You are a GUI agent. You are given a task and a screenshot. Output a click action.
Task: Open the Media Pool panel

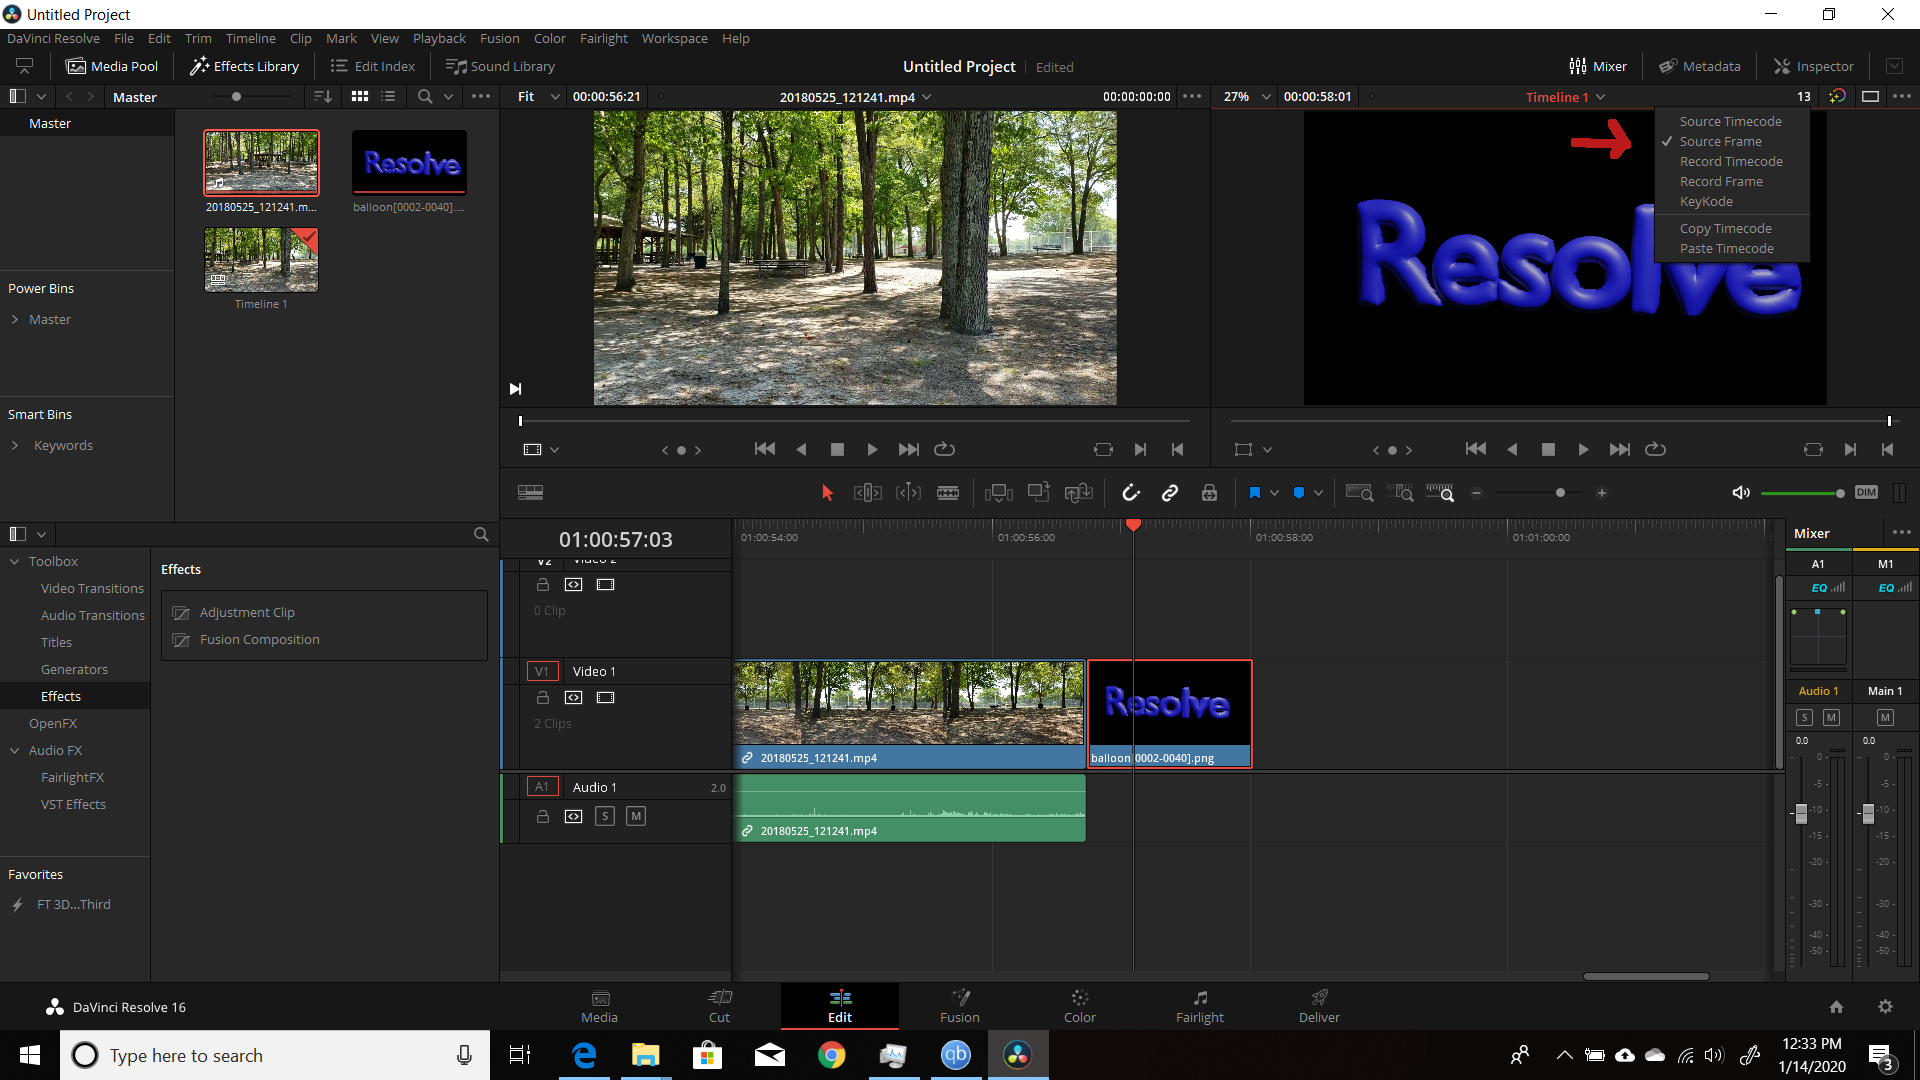click(112, 66)
